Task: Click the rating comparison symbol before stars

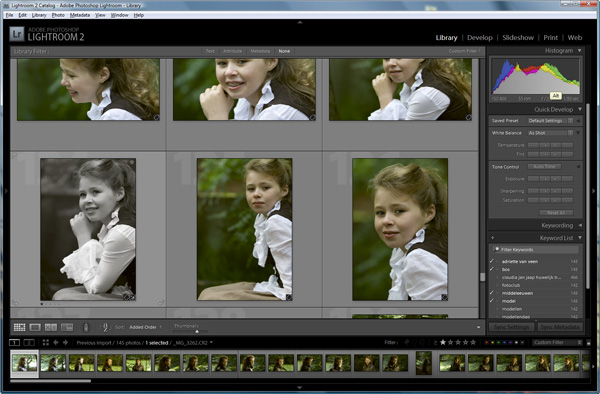Action: coord(435,342)
